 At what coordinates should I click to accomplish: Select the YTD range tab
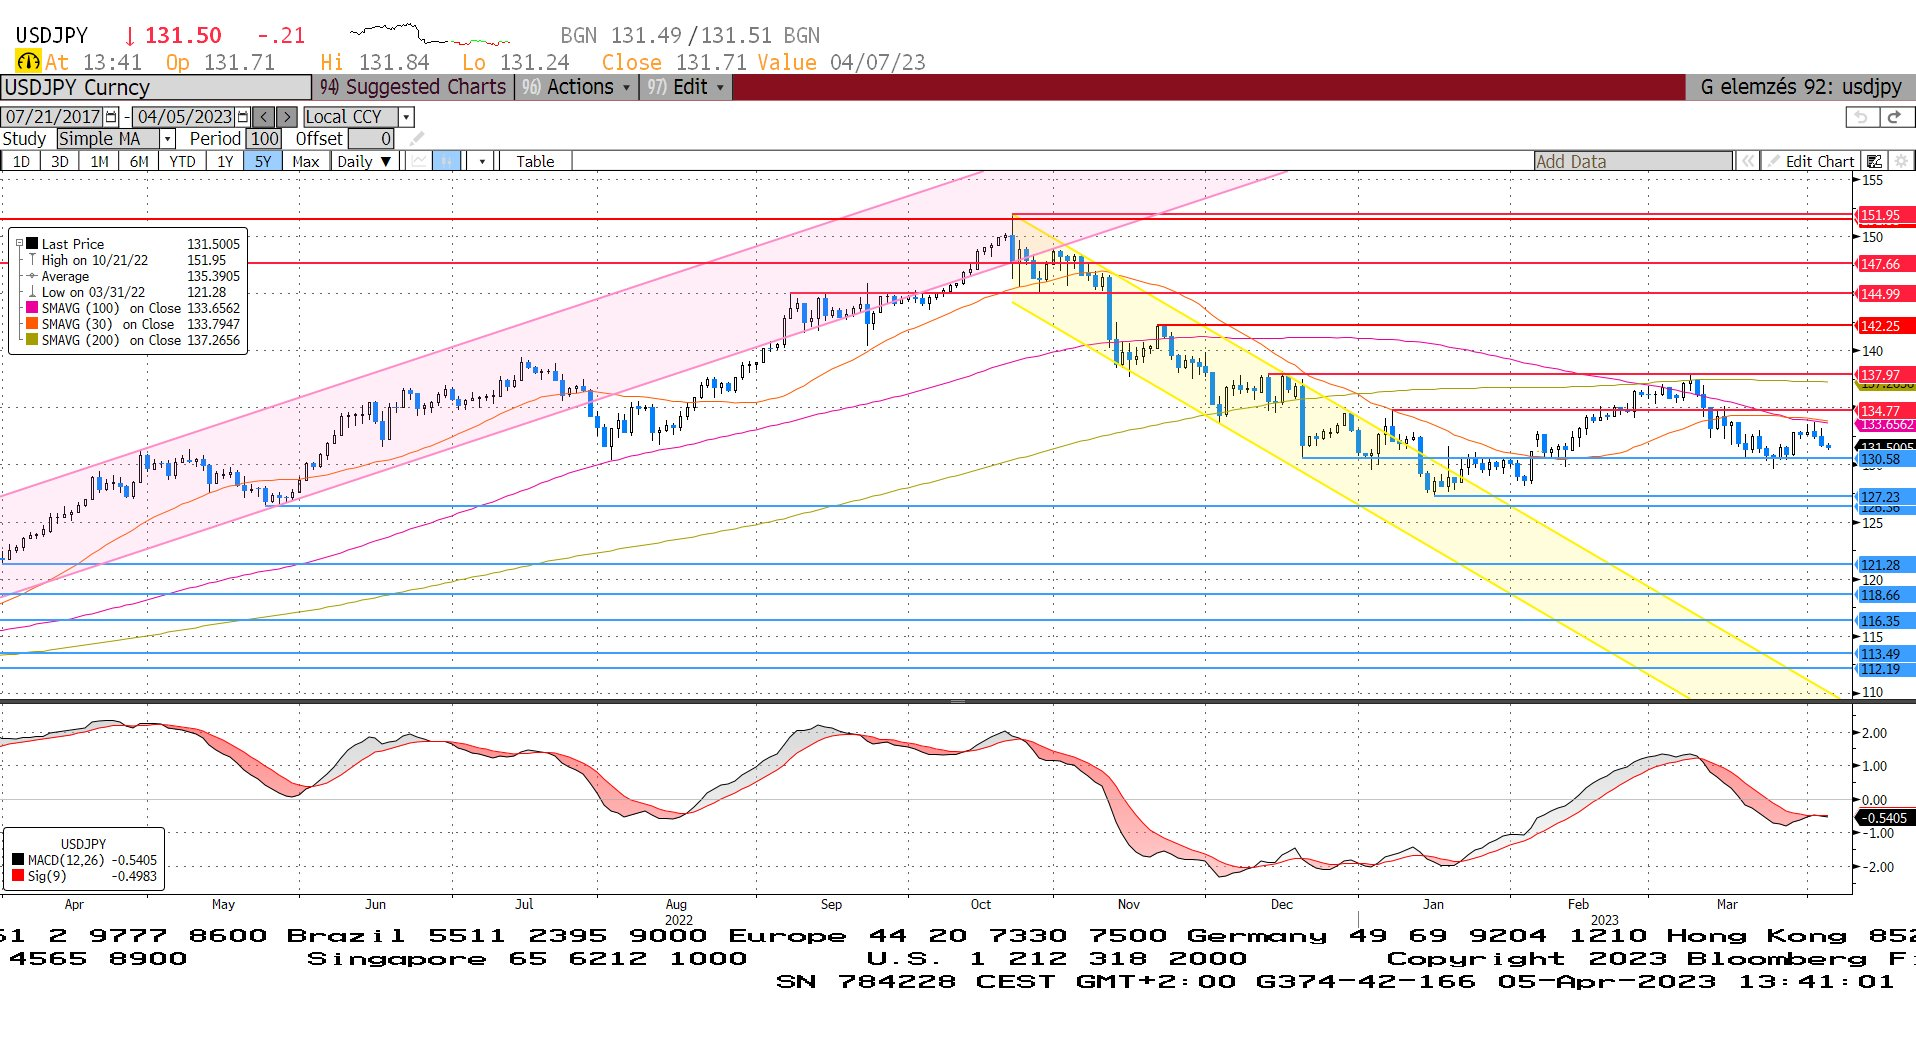pyautogui.click(x=182, y=161)
